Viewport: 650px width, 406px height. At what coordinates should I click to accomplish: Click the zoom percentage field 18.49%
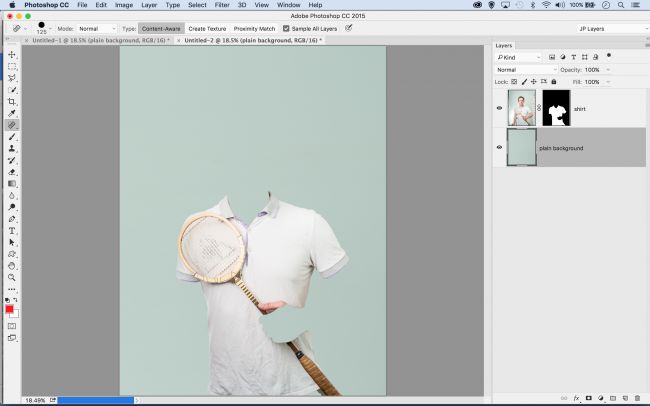click(x=35, y=400)
